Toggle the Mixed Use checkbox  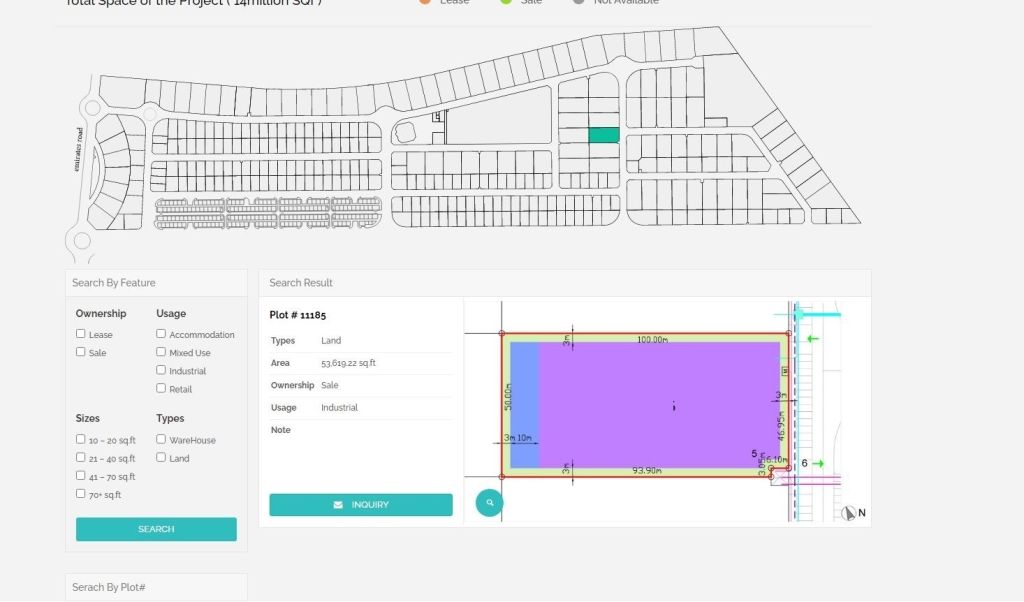161,352
